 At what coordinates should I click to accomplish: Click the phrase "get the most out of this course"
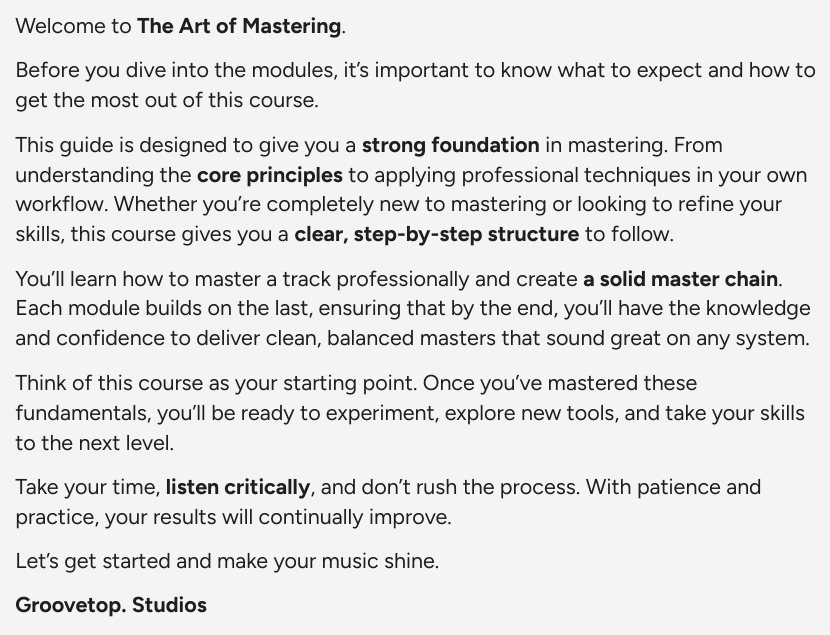point(165,101)
